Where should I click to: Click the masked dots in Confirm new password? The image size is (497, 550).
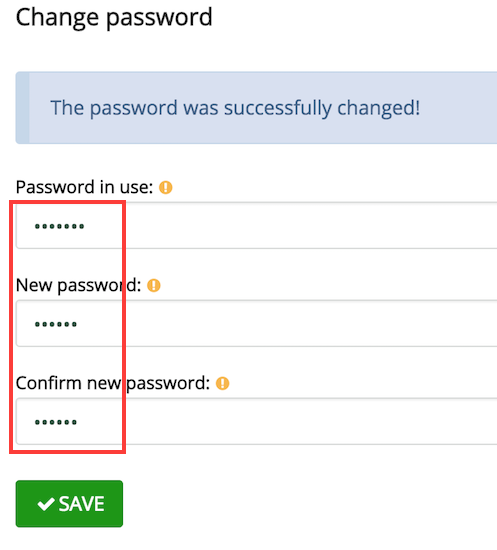(x=55, y=422)
